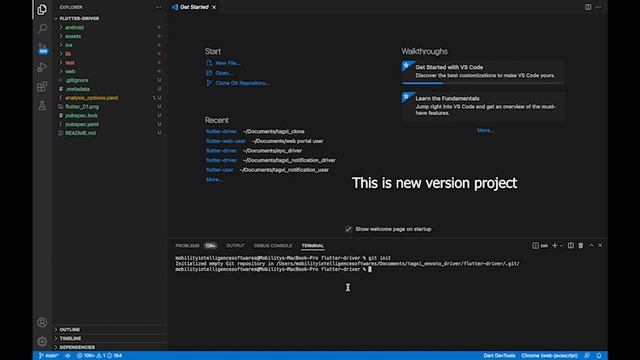Screen dimensions: 640x360
Task: Split the terminal panel
Action: coord(571,245)
